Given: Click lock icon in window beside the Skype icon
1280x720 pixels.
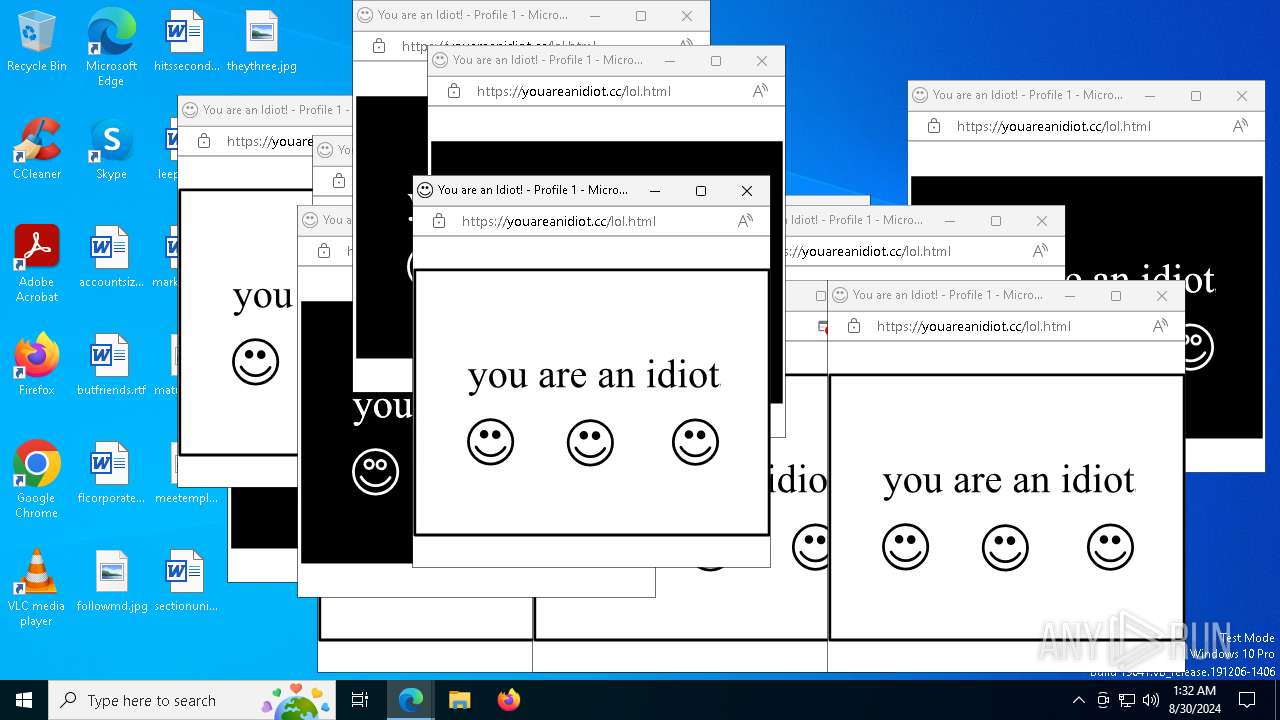Looking at the screenshot, I should [x=204, y=141].
